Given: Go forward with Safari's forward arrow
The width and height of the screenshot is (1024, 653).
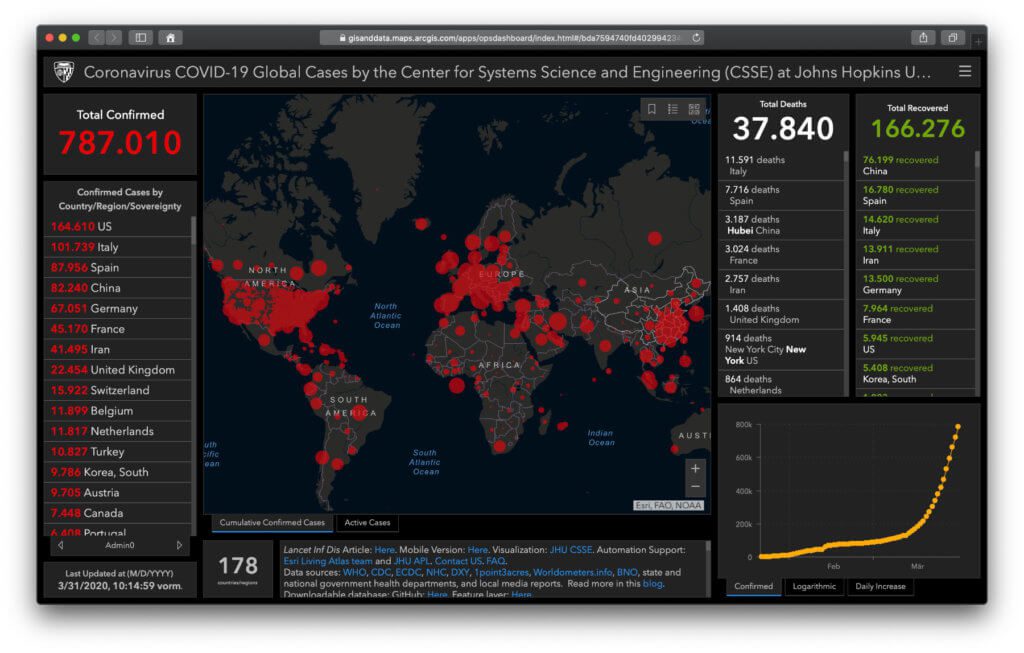Looking at the screenshot, I should click(x=114, y=38).
